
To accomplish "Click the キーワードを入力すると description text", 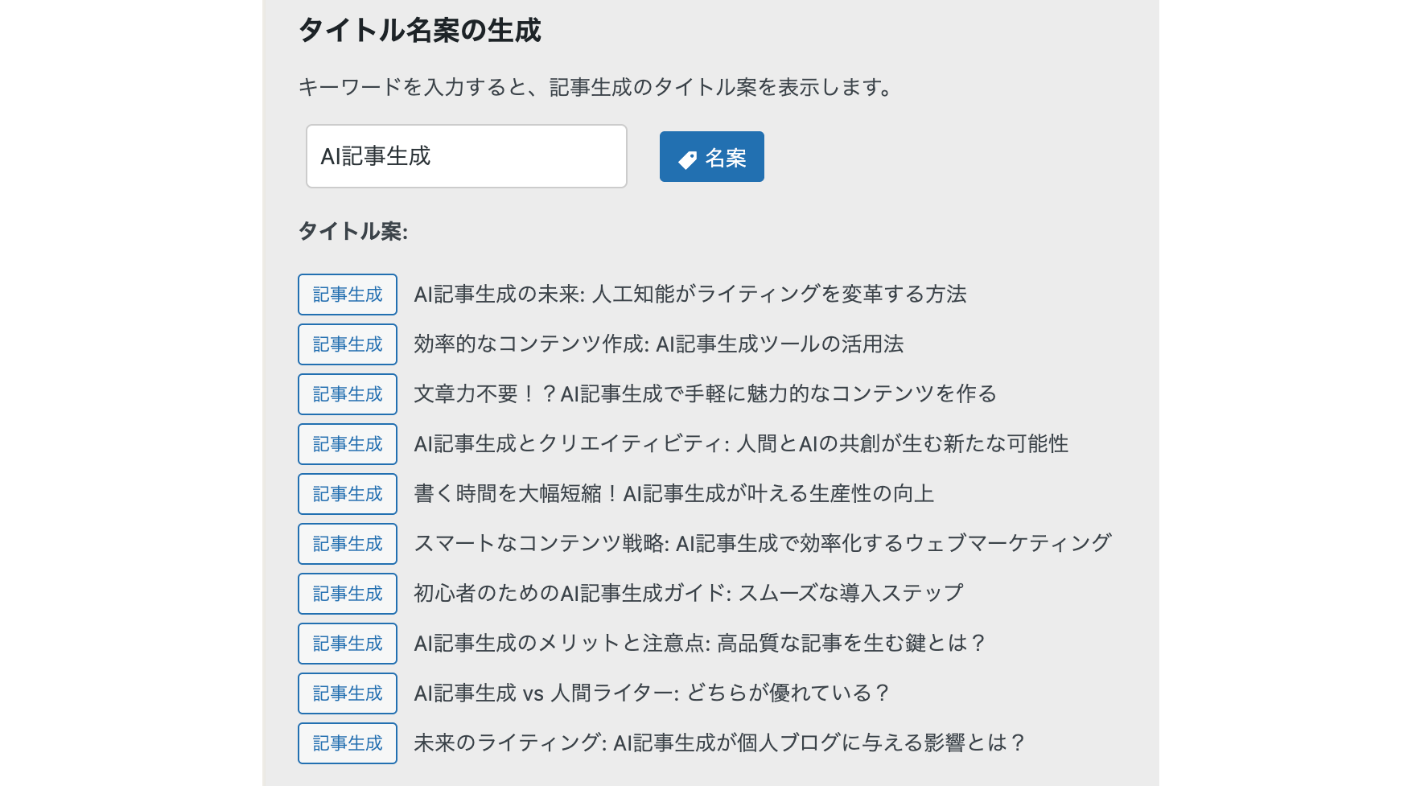I will [595, 88].
